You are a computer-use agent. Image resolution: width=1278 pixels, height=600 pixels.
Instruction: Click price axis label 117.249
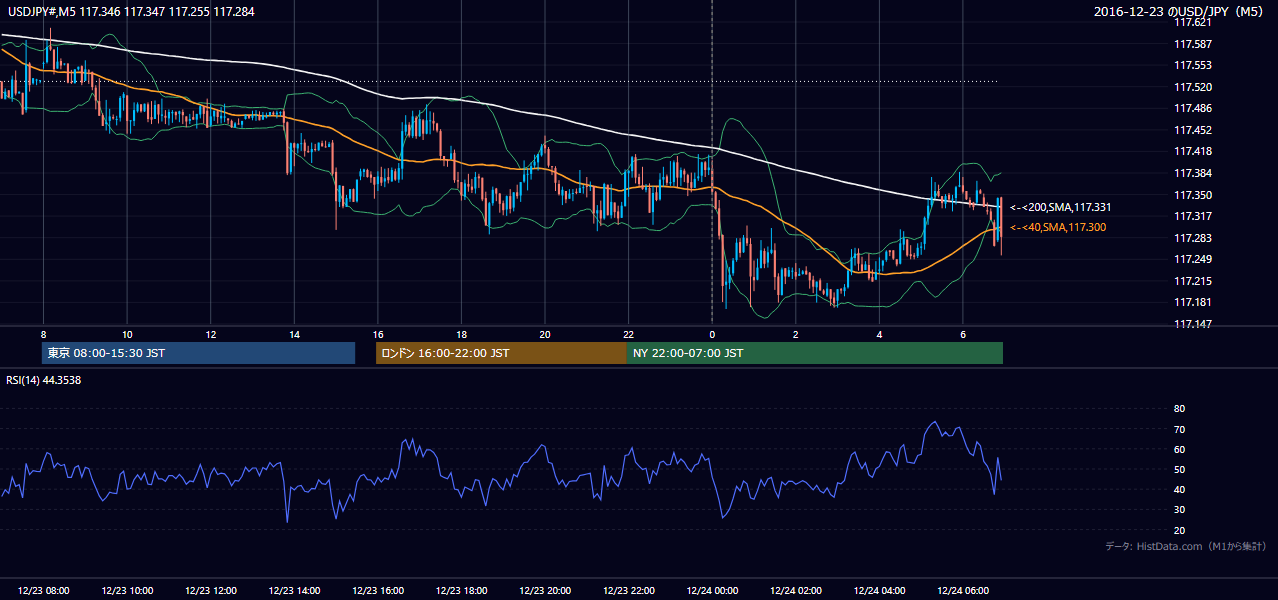tap(1192, 259)
